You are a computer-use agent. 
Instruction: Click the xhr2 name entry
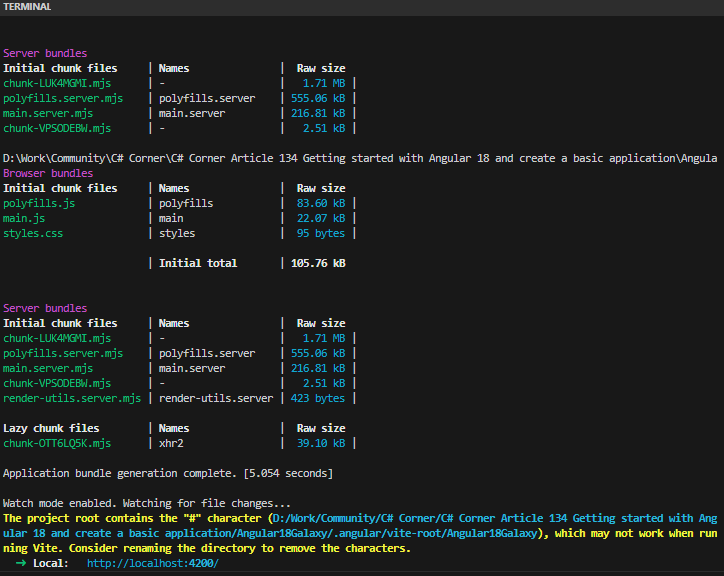tap(171, 443)
